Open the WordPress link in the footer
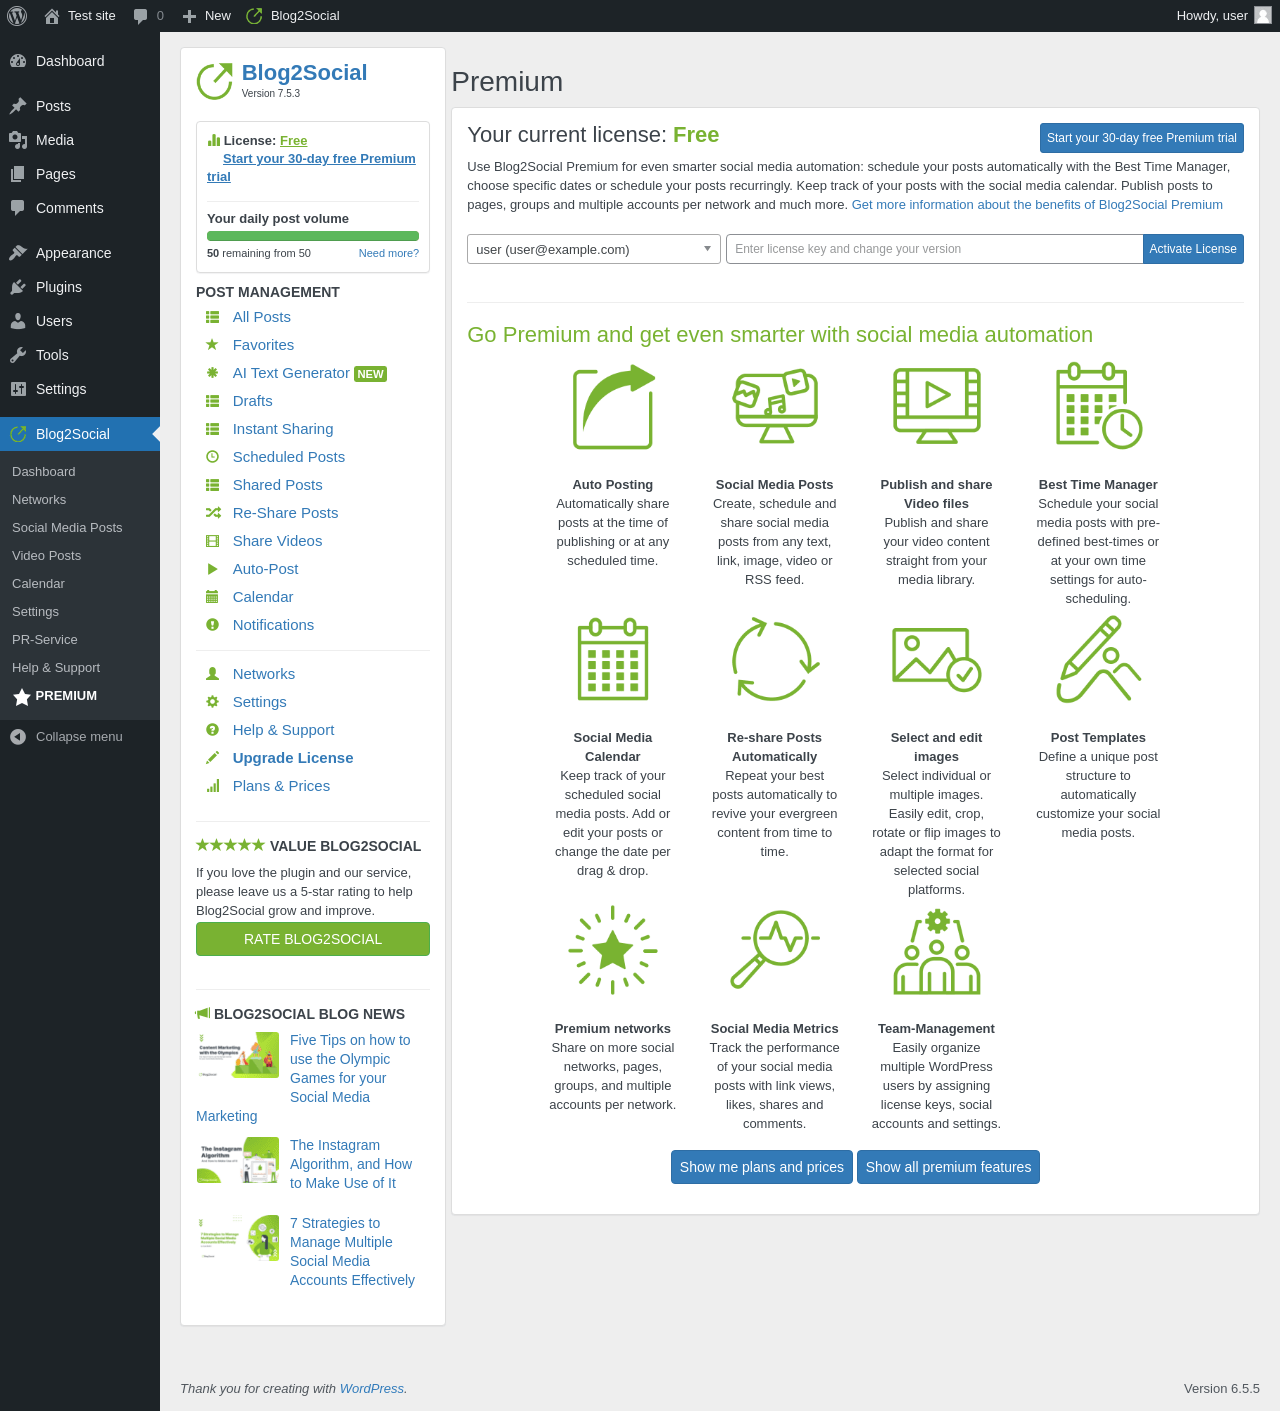The image size is (1280, 1411). coord(372,1388)
